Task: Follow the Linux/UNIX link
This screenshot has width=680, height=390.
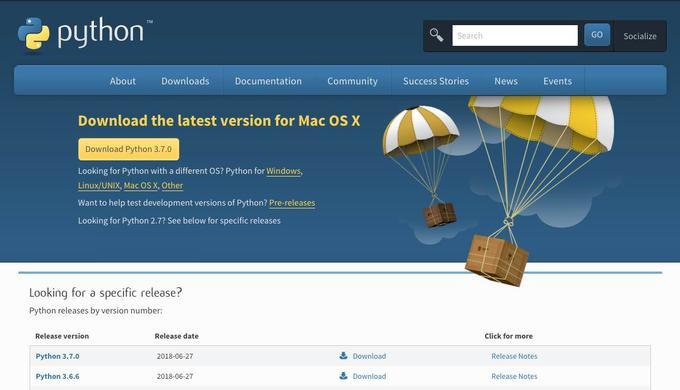Action: pos(99,185)
